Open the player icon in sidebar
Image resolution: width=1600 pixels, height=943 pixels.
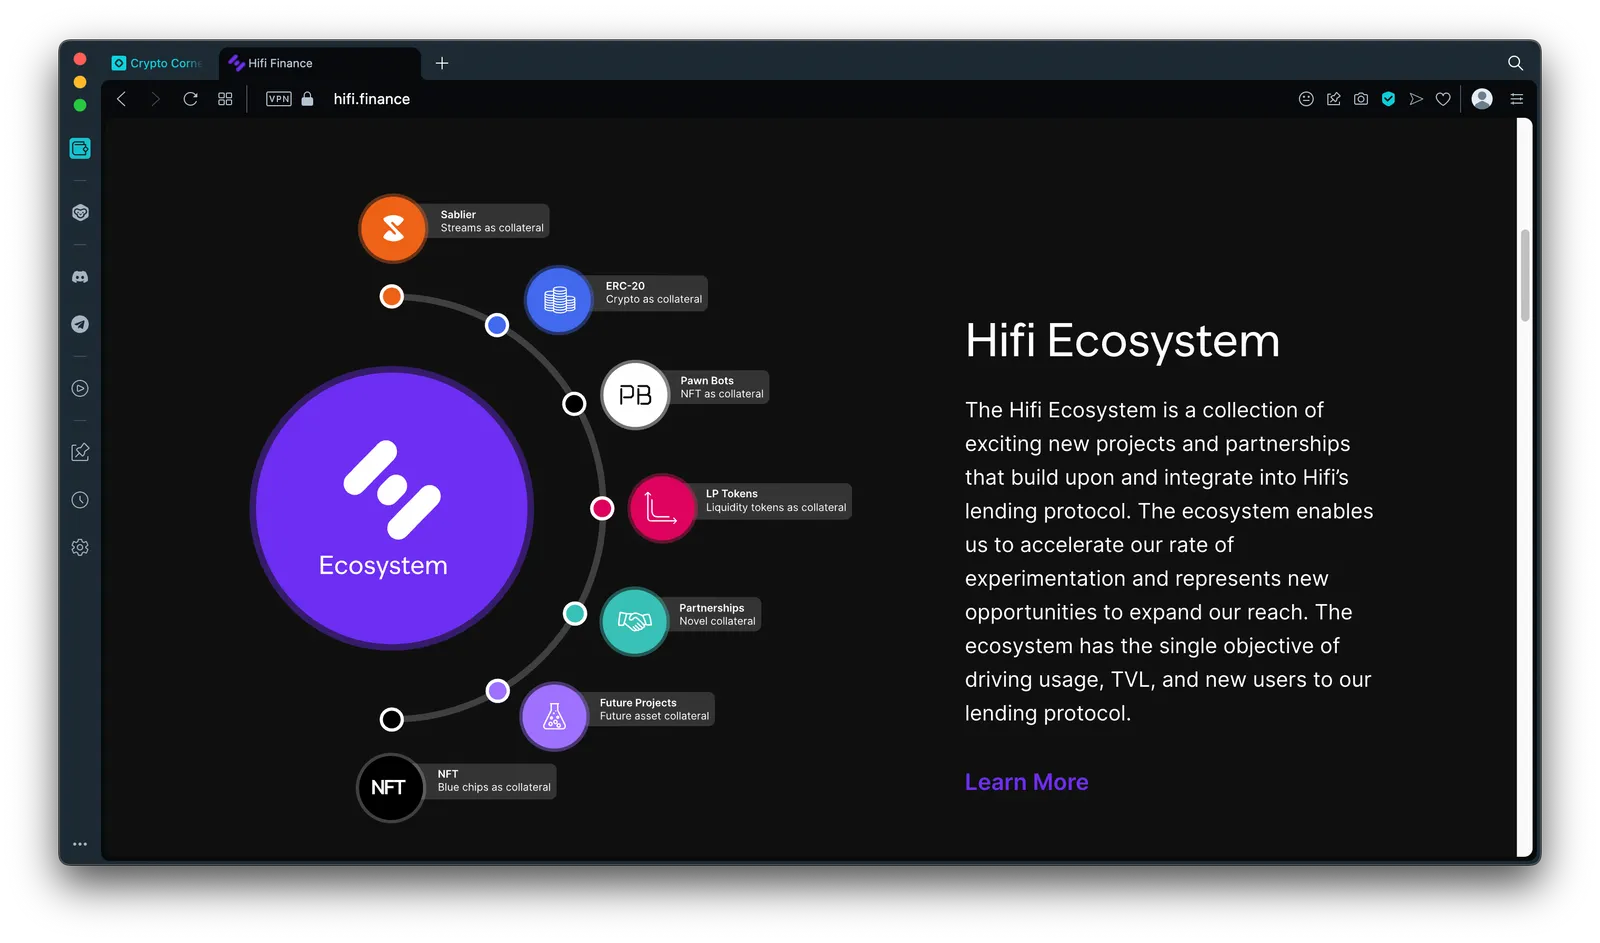click(80, 388)
